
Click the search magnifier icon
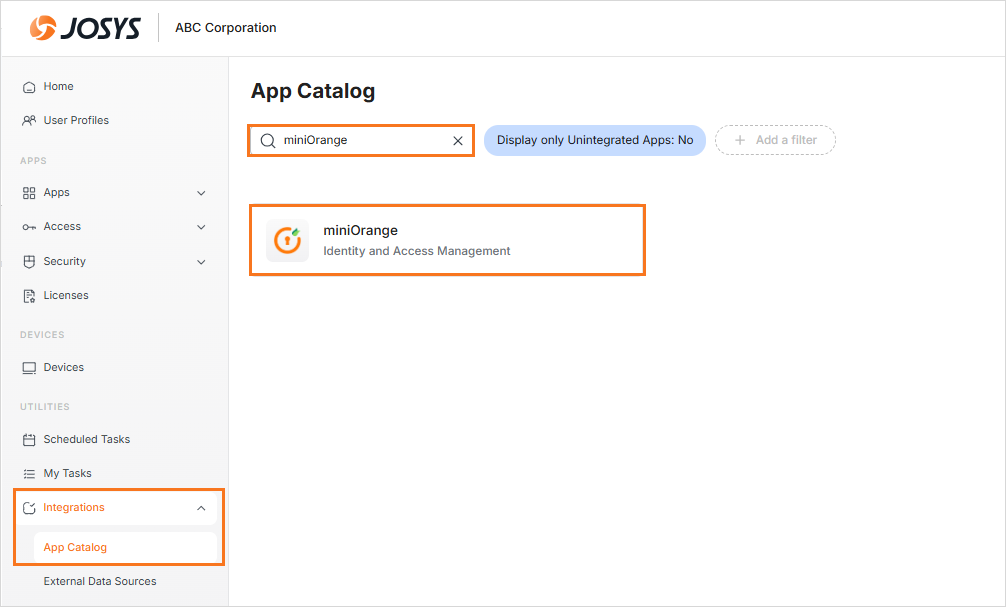tap(267, 141)
